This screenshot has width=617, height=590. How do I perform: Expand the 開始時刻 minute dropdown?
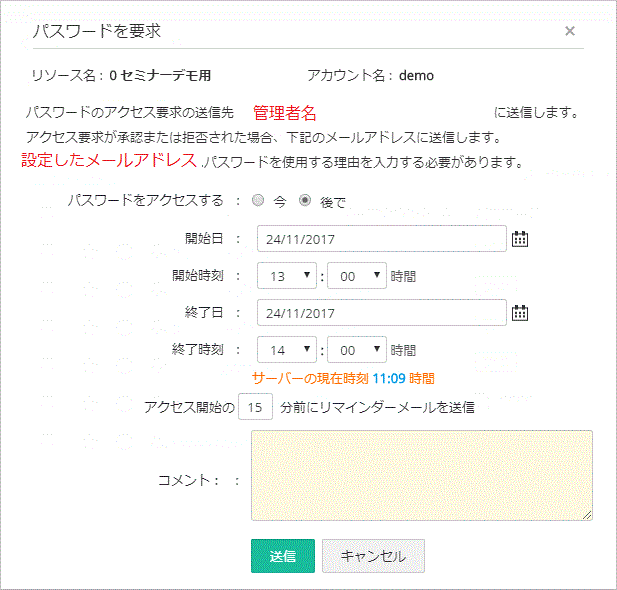coord(356,275)
